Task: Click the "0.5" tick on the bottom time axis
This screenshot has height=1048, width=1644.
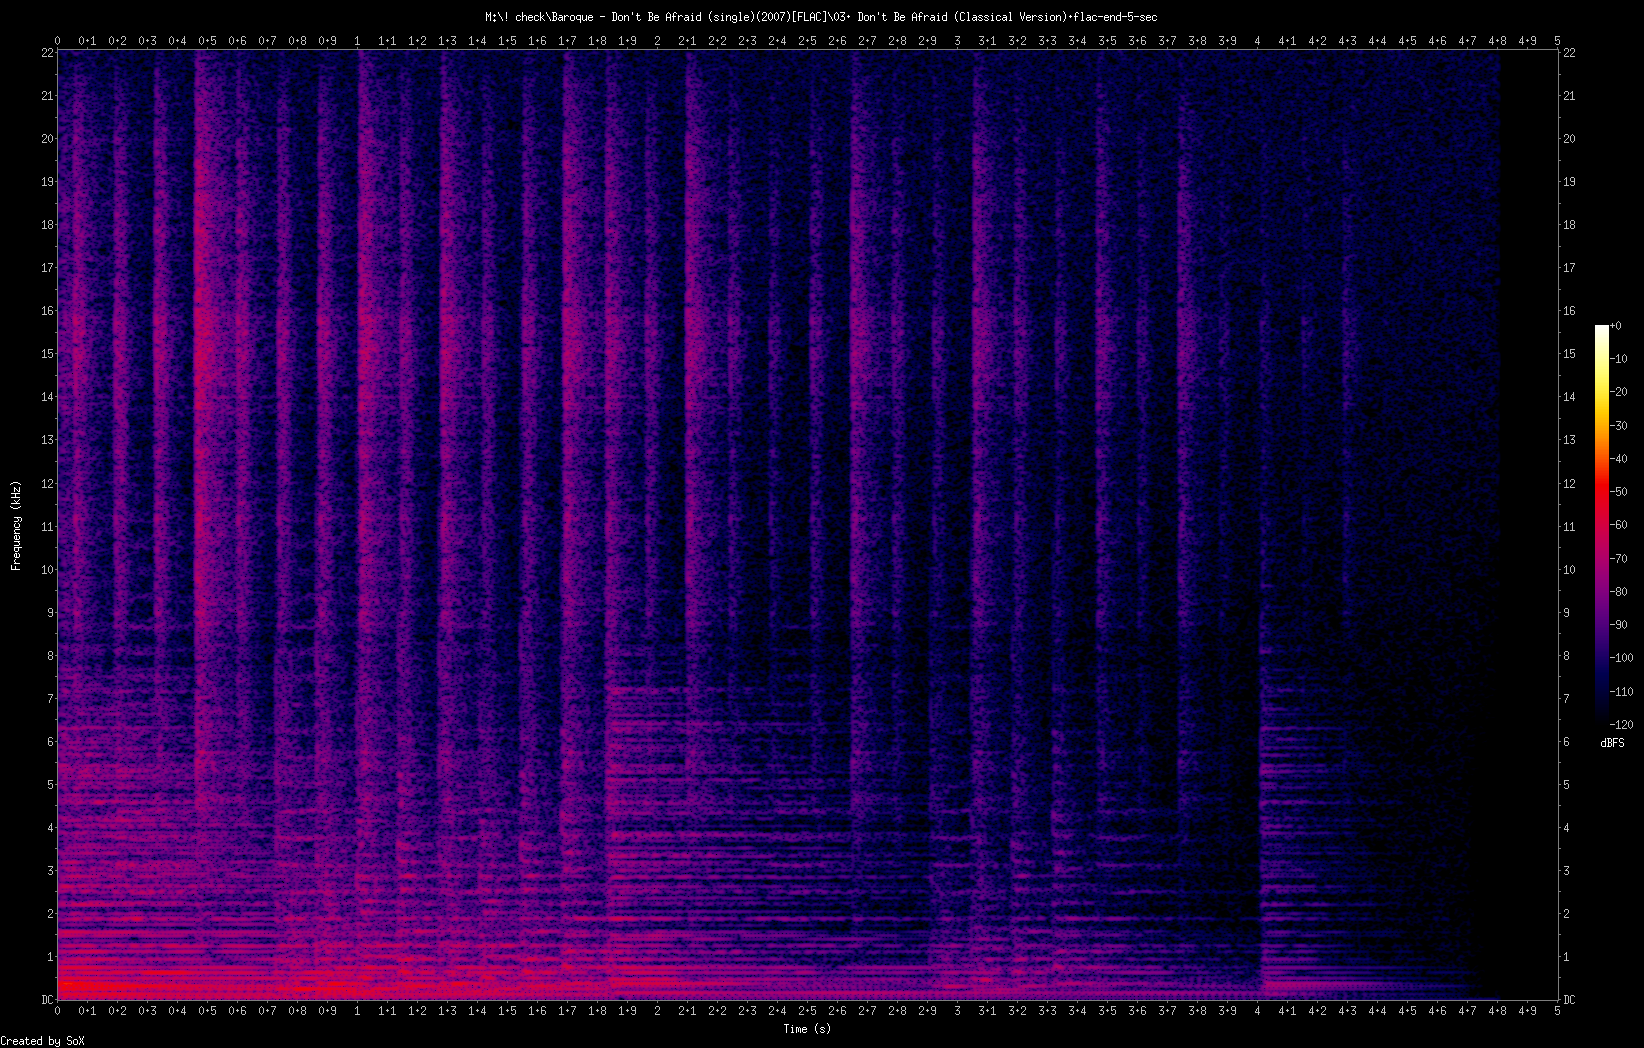Action: [207, 1011]
